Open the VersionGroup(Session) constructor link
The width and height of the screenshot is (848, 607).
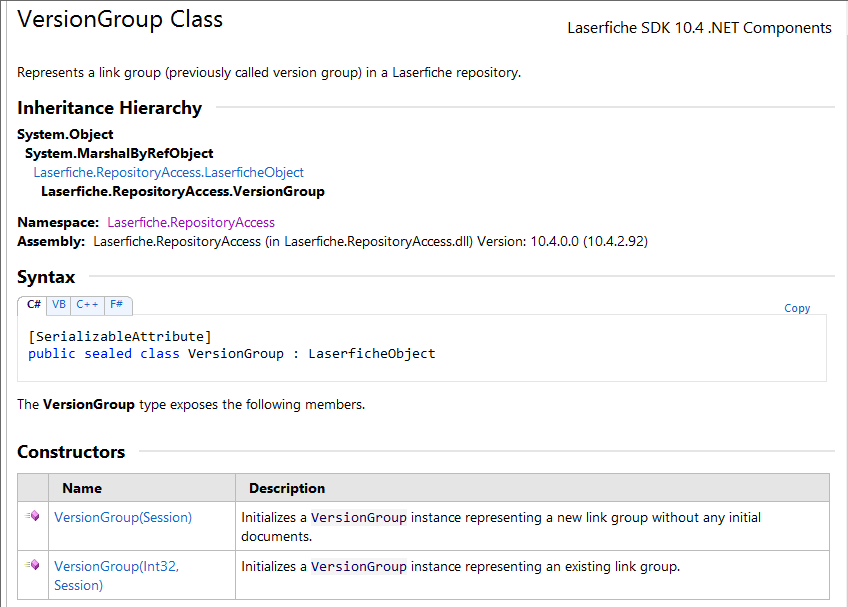point(123,517)
